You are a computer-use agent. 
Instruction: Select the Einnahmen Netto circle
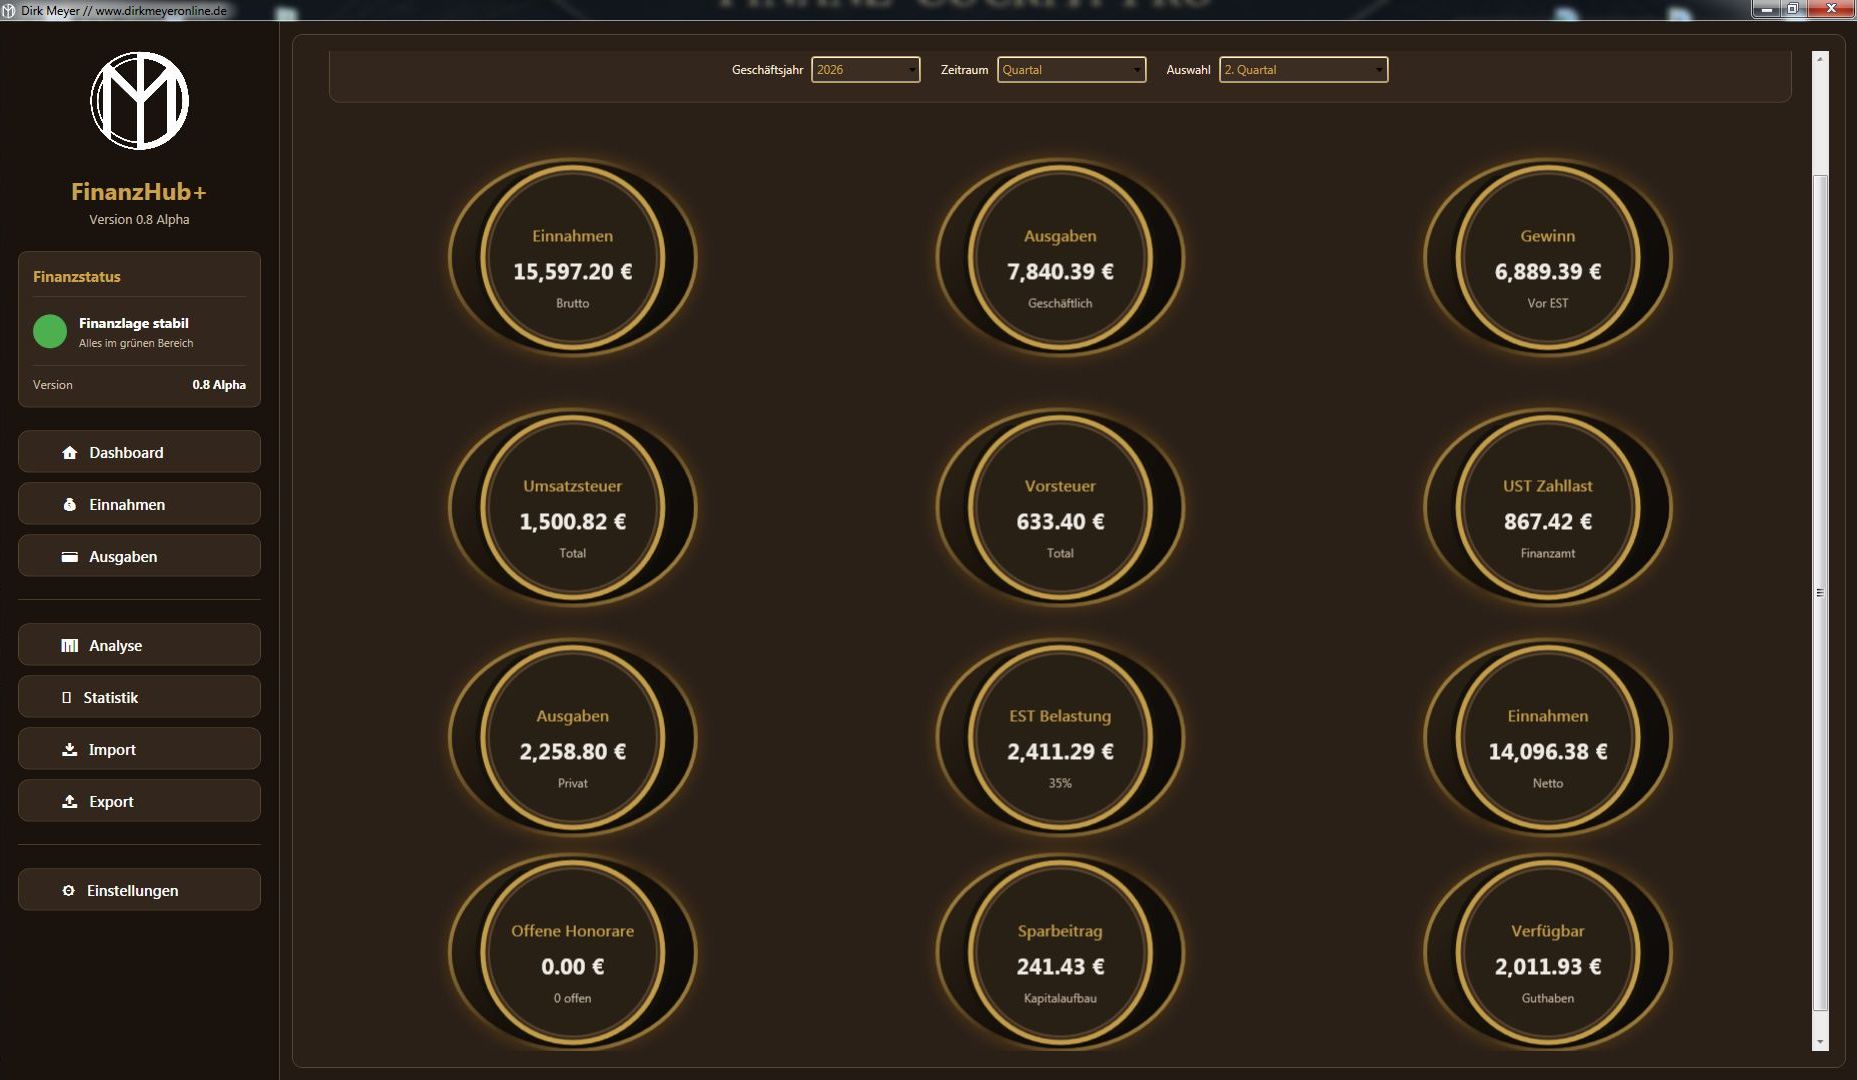point(1548,738)
